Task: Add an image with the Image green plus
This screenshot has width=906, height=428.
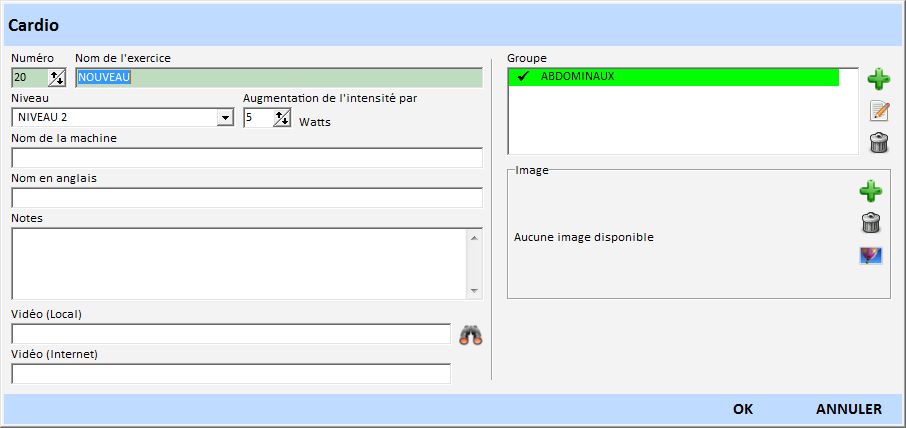Action: 870,191
